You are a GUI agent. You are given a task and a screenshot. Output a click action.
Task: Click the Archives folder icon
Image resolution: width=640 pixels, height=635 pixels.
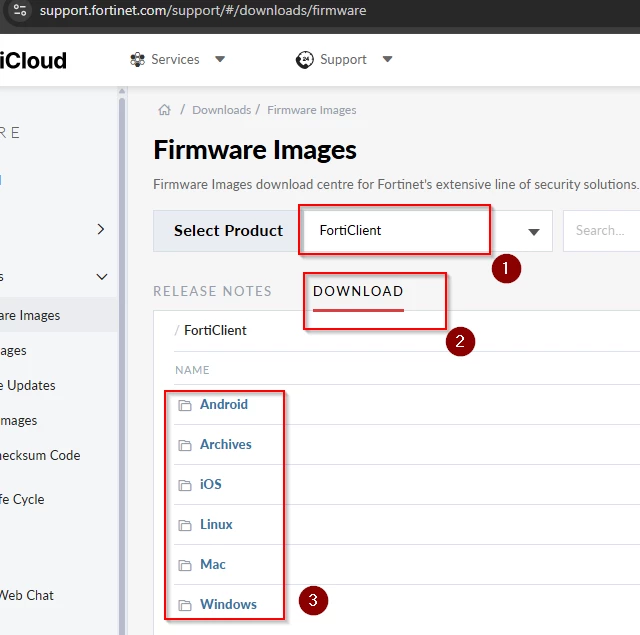(185, 445)
